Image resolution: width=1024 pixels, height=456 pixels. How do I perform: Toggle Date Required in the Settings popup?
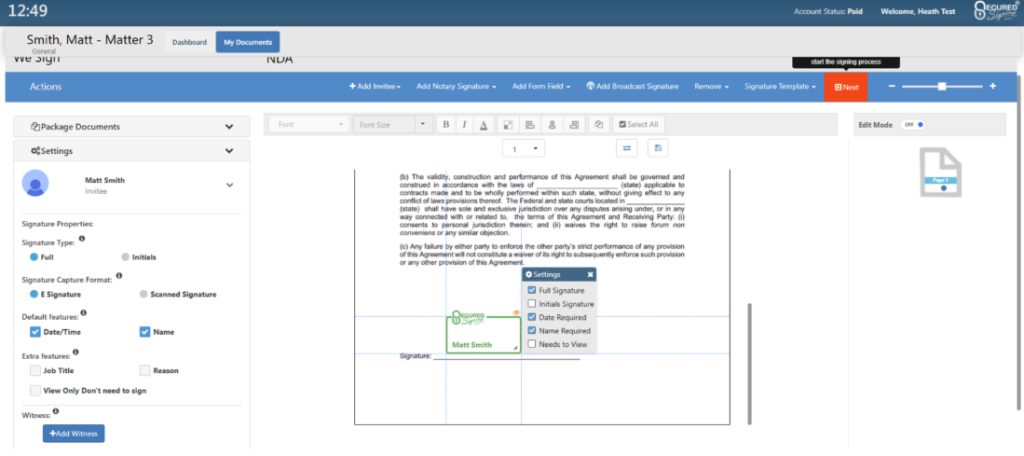532,318
